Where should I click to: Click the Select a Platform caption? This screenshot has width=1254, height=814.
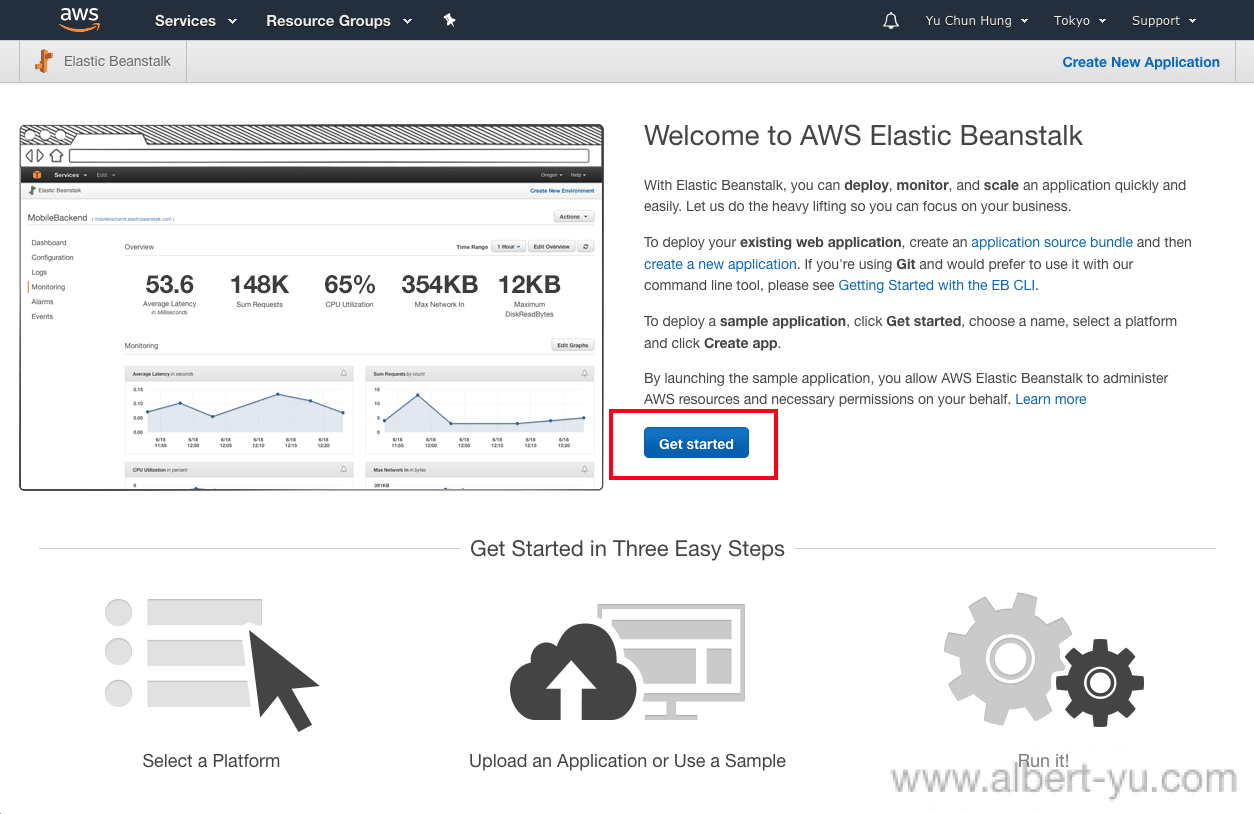[x=211, y=761]
